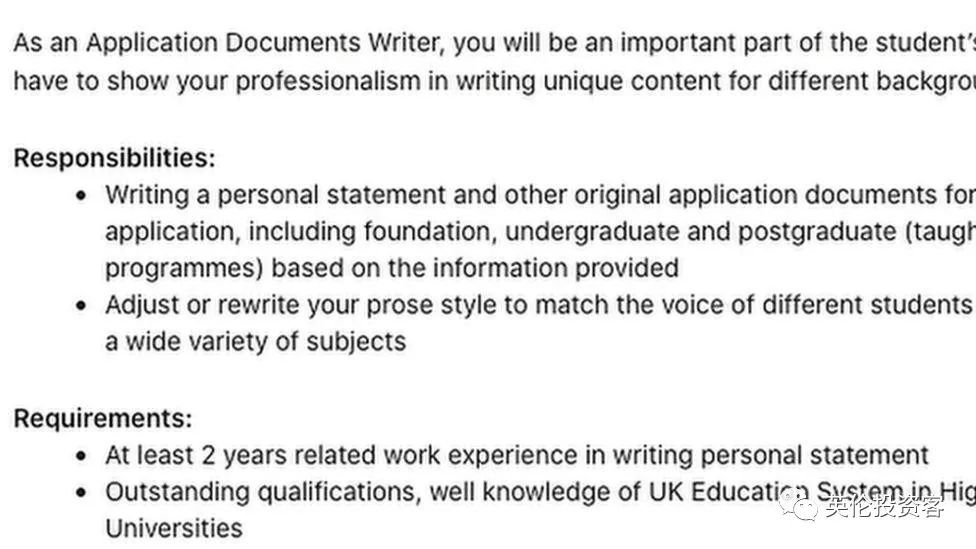Image resolution: width=976 pixels, height=549 pixels.
Task: Click the words 'UK Education' in the requirements
Action: pyautogui.click(x=728, y=492)
